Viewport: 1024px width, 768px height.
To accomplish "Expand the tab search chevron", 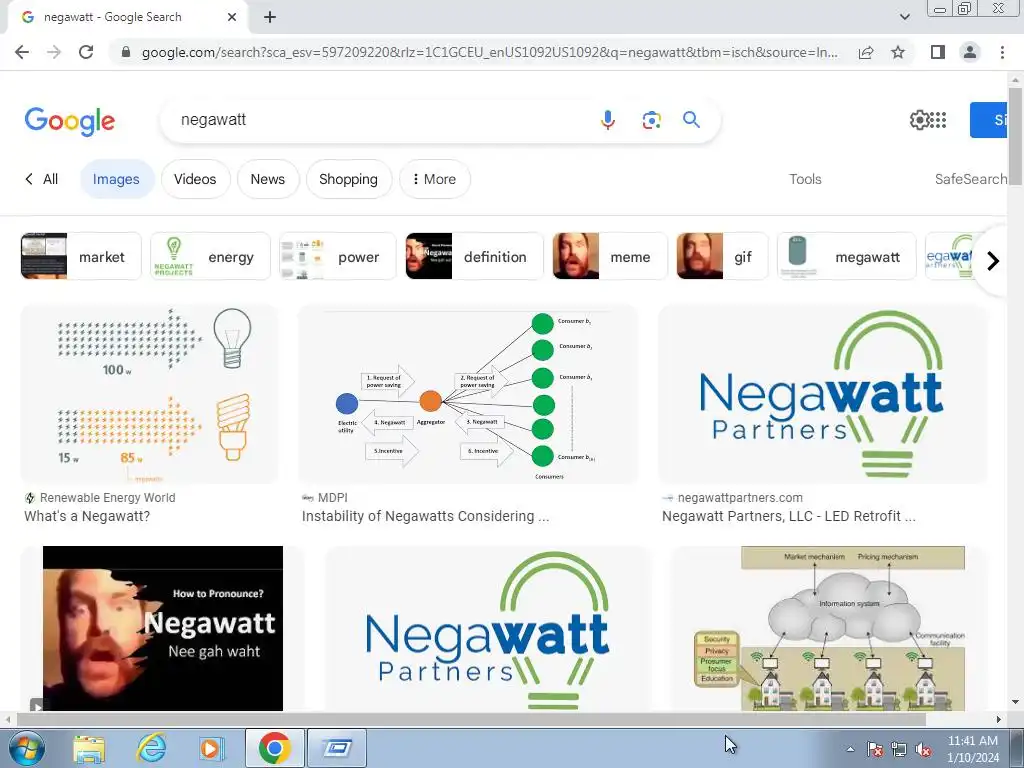I will [904, 17].
